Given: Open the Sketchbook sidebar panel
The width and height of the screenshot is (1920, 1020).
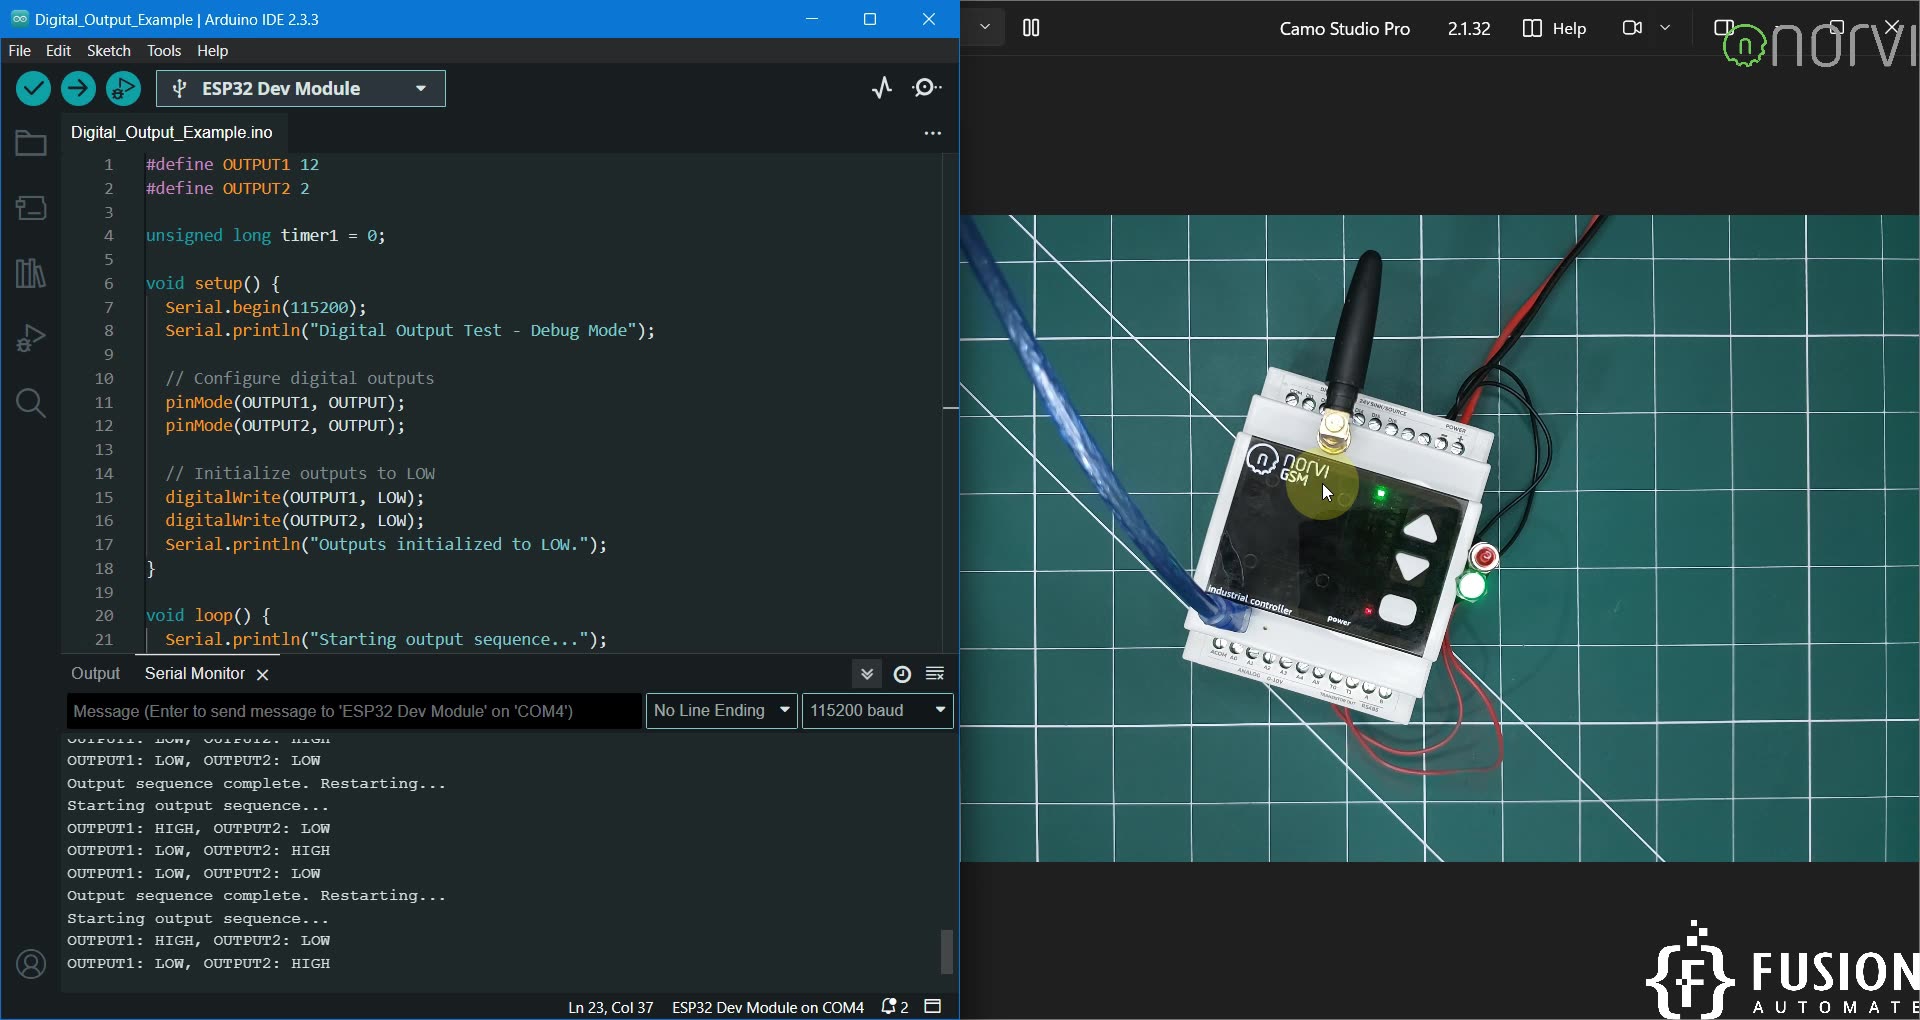Looking at the screenshot, I should 31,143.
